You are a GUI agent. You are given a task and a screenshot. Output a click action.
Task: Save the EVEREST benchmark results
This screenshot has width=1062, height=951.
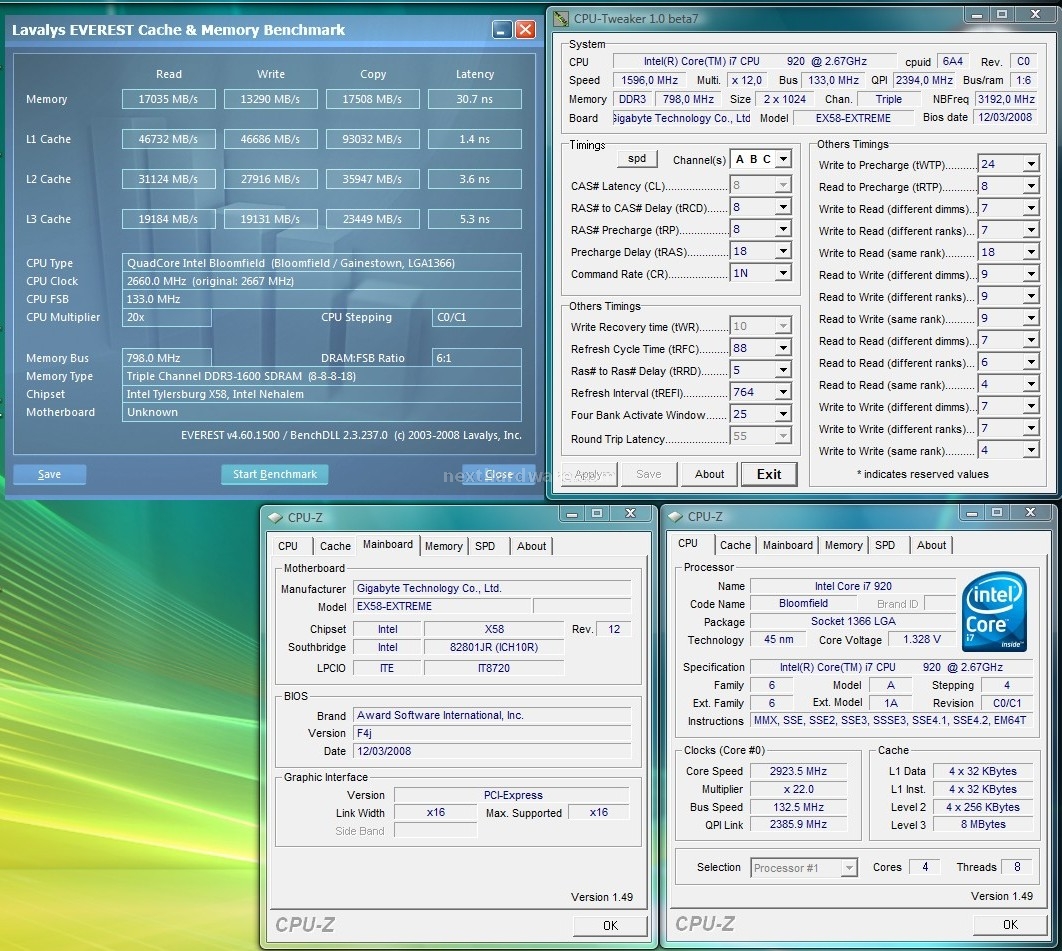point(49,474)
